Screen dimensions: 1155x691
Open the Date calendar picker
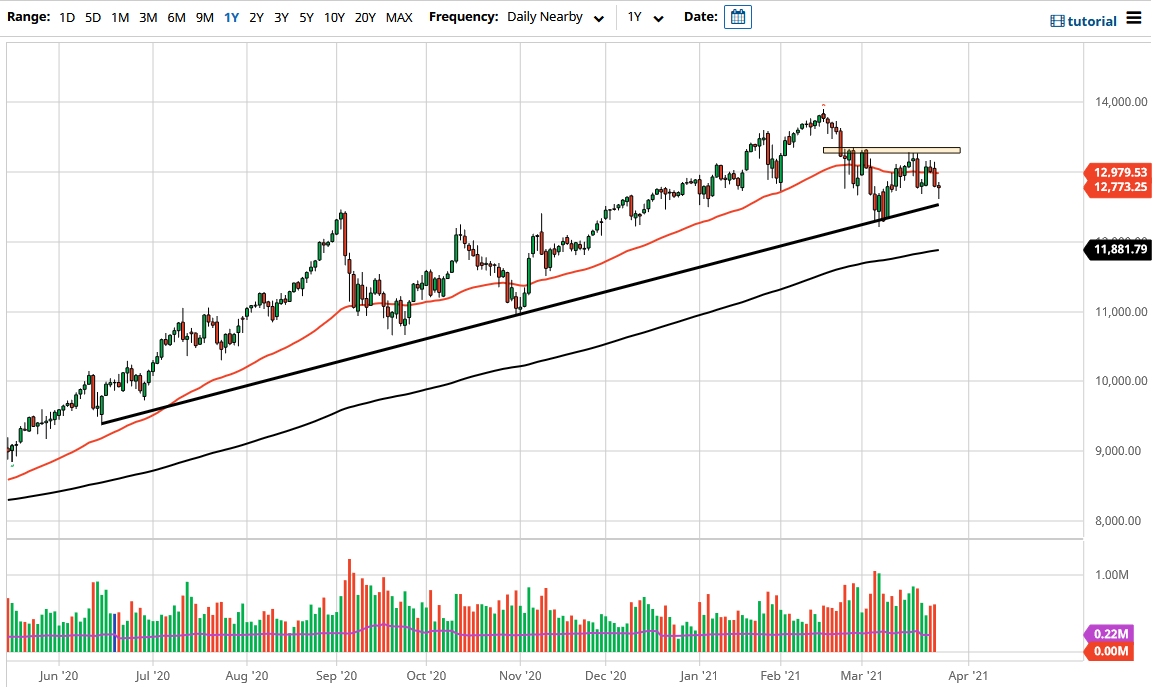pyautogui.click(x=737, y=17)
